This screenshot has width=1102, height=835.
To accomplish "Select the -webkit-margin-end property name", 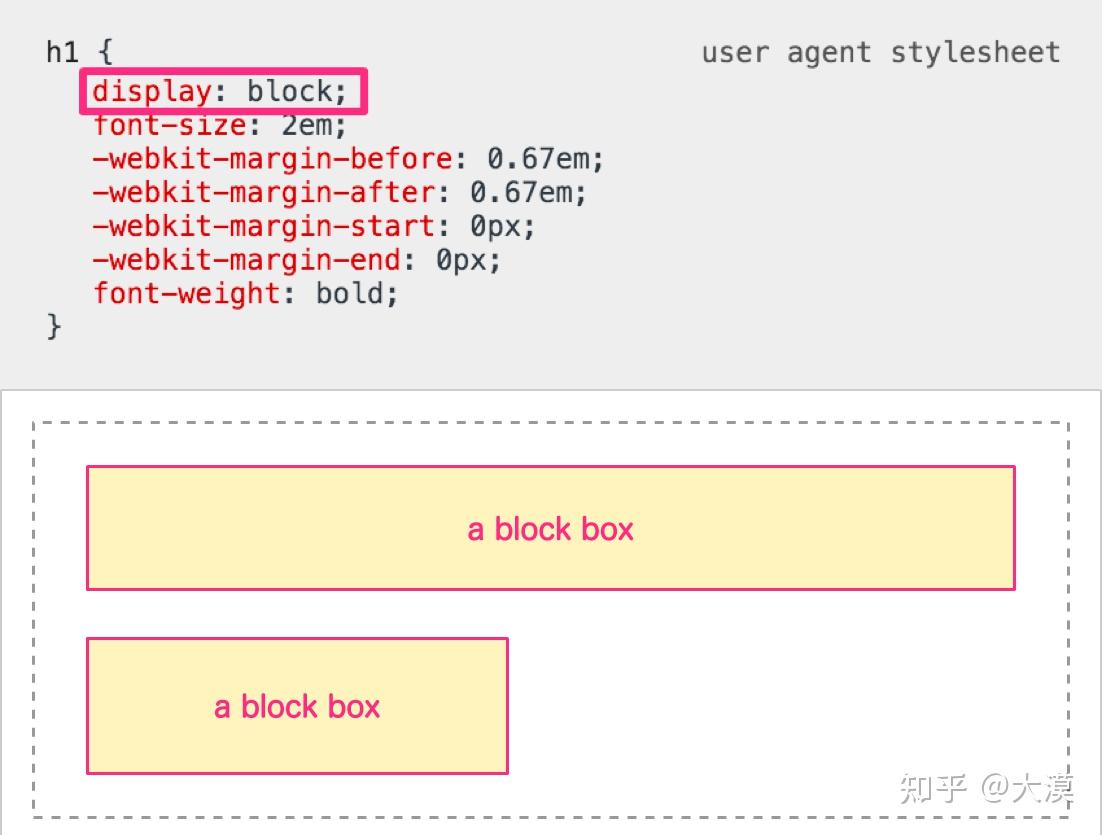I will 246,260.
